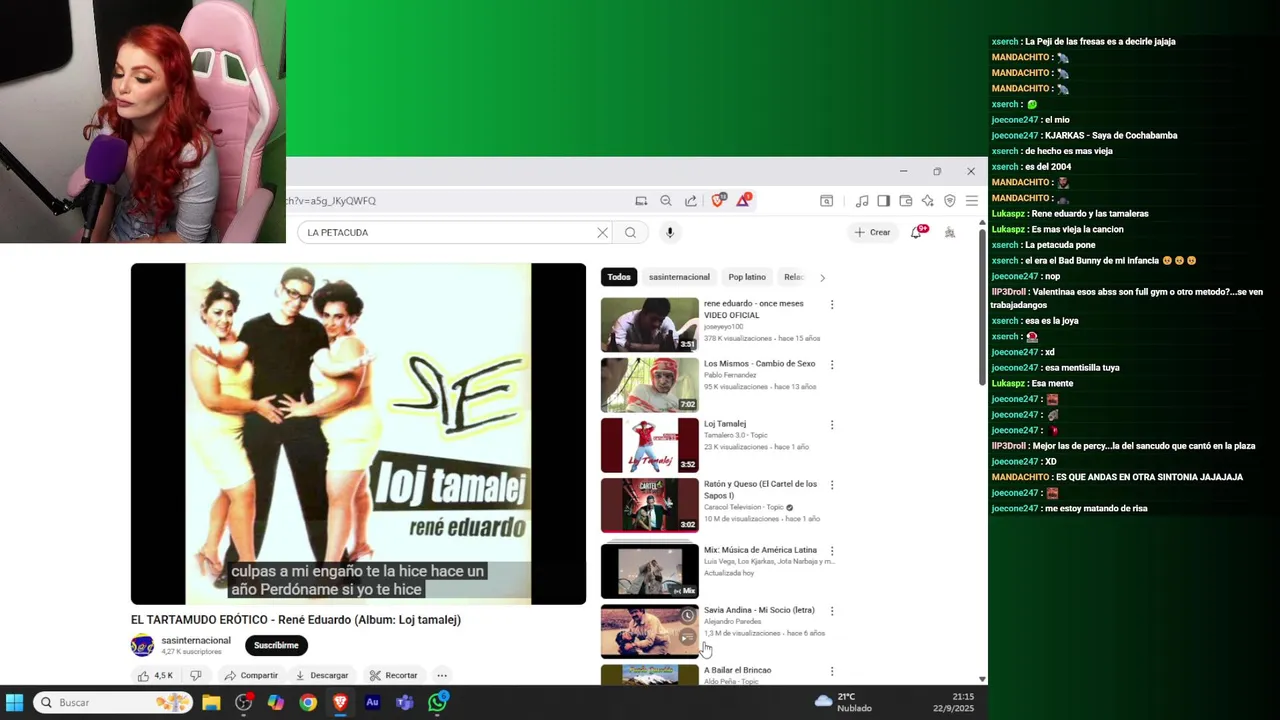The height and width of the screenshot is (720, 1280).
Task: Open YouTube notifications bell
Action: coord(917,232)
